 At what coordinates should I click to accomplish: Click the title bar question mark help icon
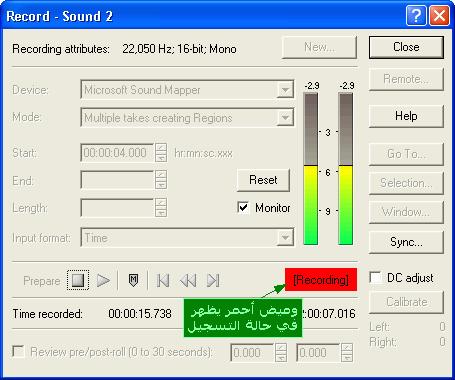(x=416, y=16)
